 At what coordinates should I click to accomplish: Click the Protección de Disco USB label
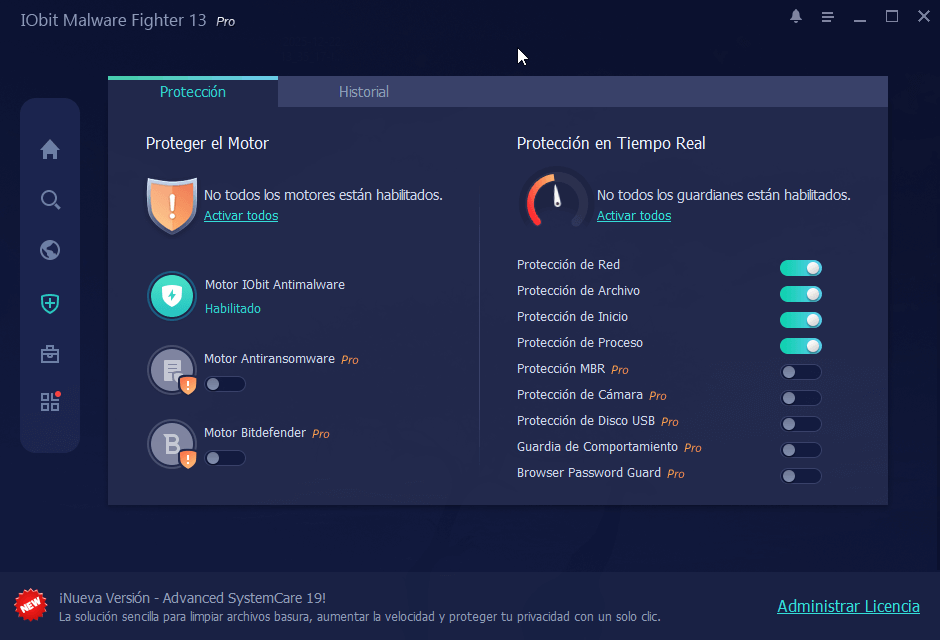tap(586, 421)
